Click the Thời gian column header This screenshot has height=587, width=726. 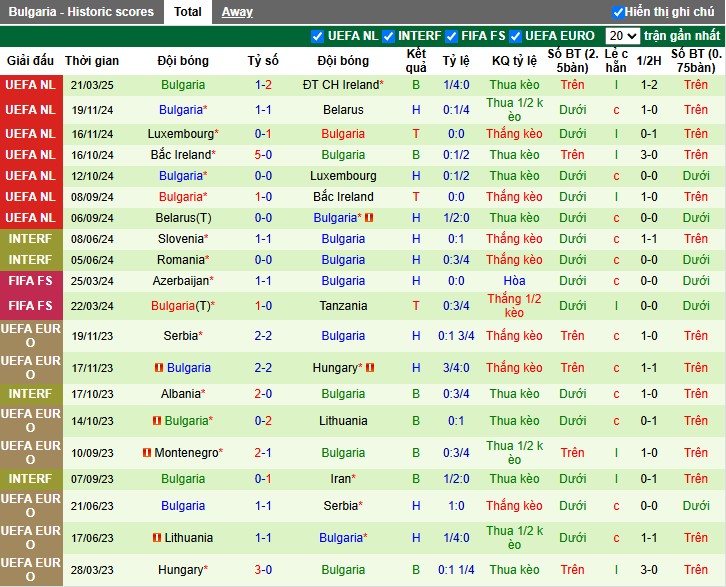coord(92,61)
